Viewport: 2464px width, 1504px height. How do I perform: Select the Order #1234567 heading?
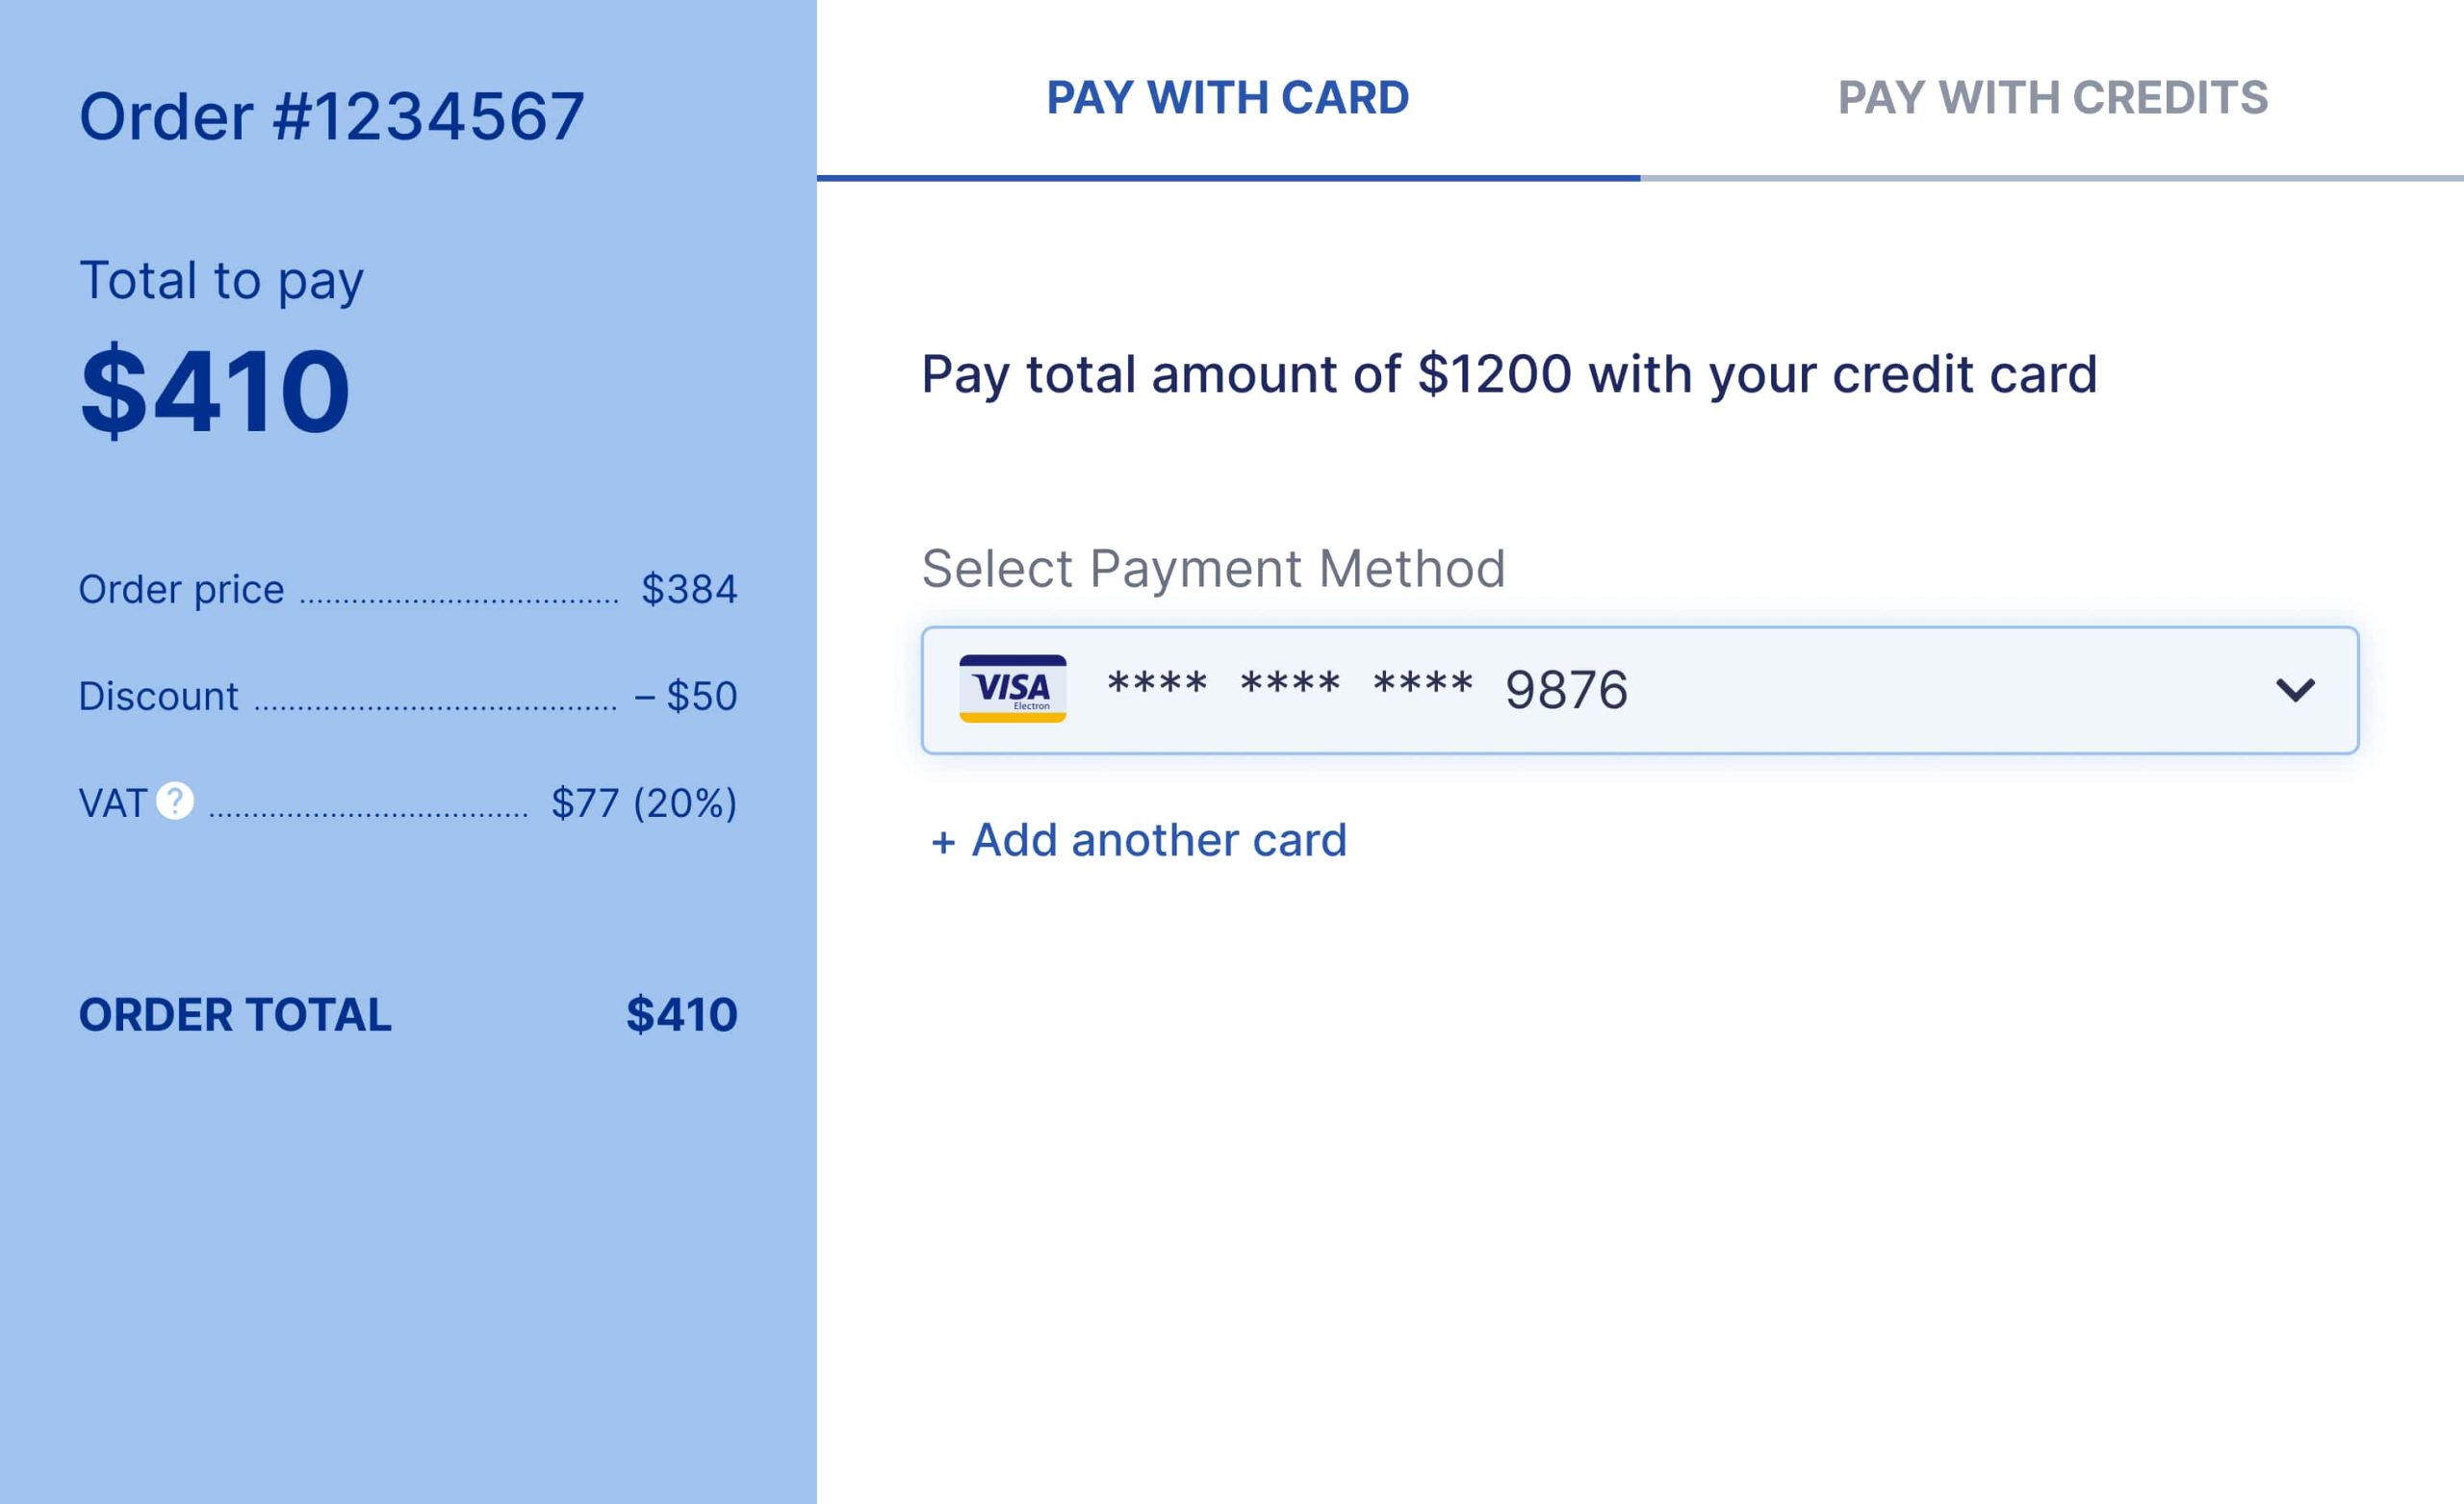(331, 117)
